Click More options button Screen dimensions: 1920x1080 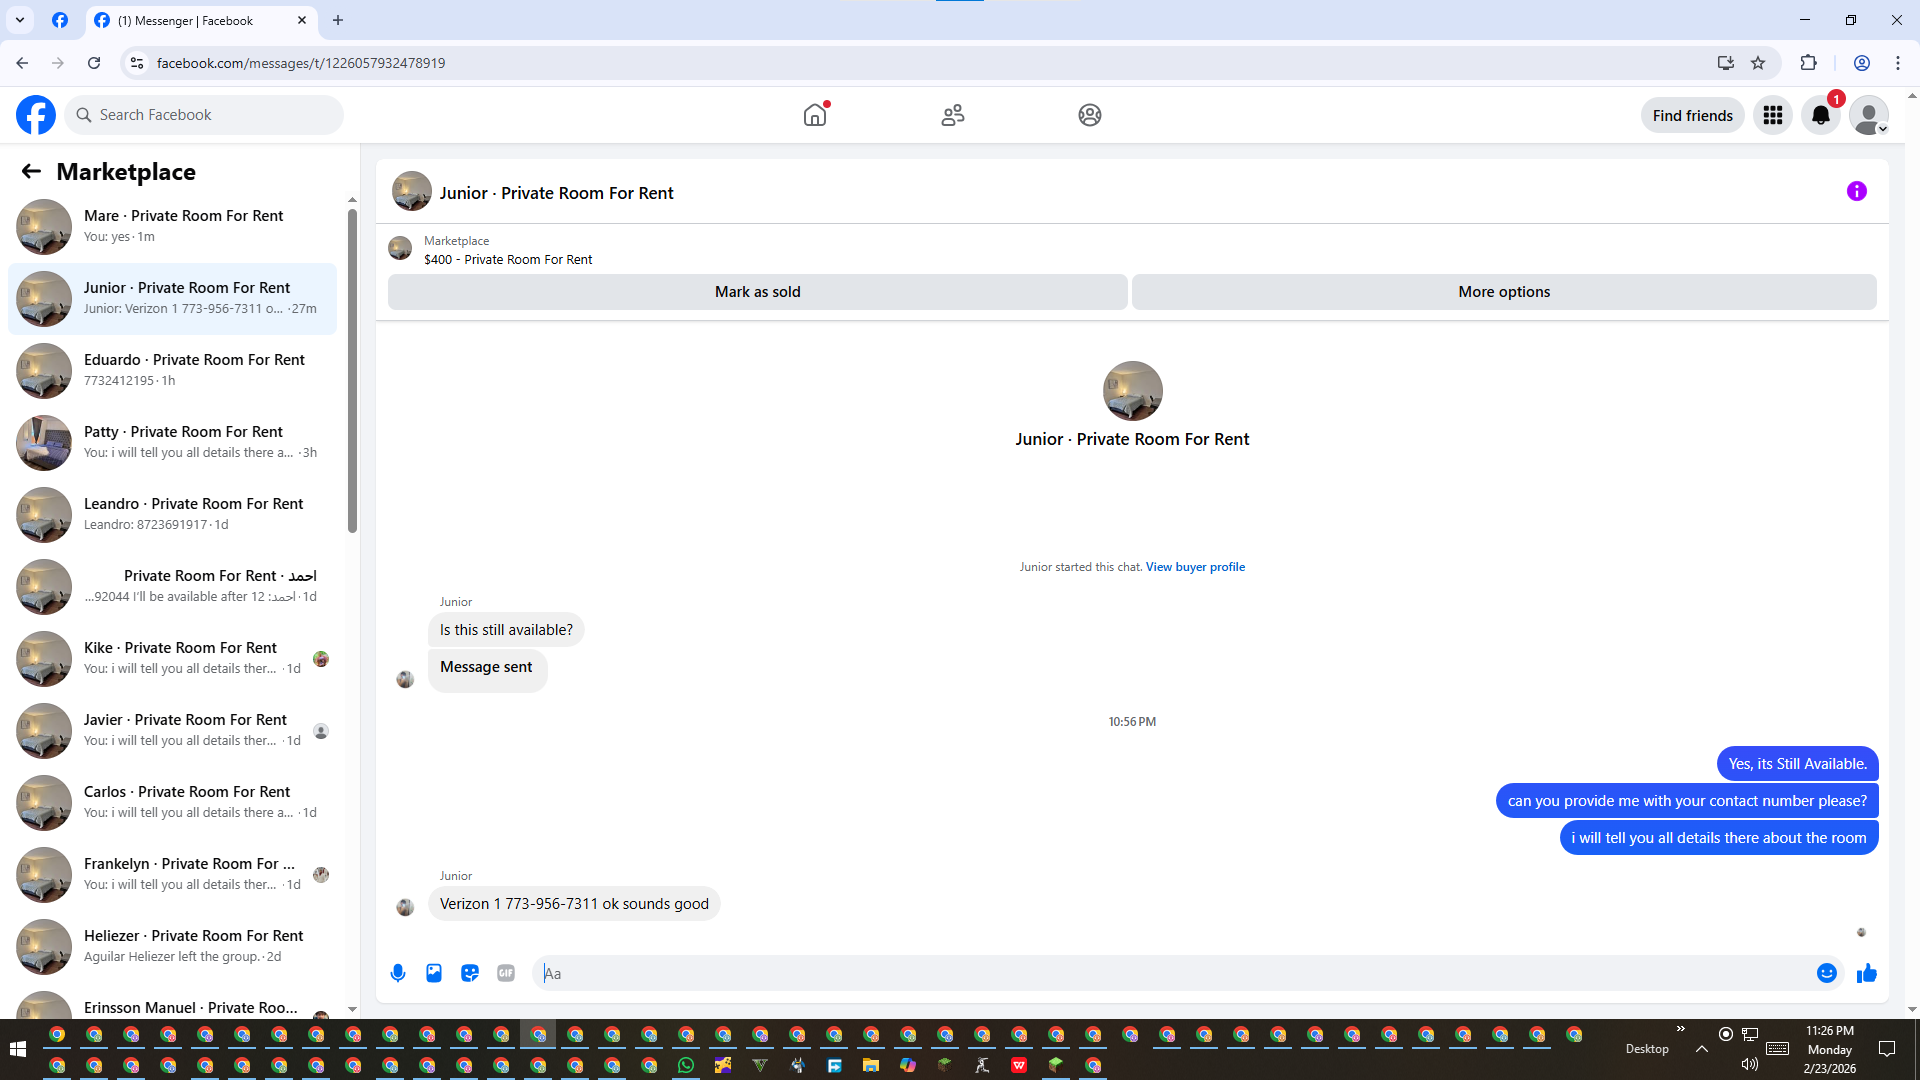pyautogui.click(x=1503, y=292)
